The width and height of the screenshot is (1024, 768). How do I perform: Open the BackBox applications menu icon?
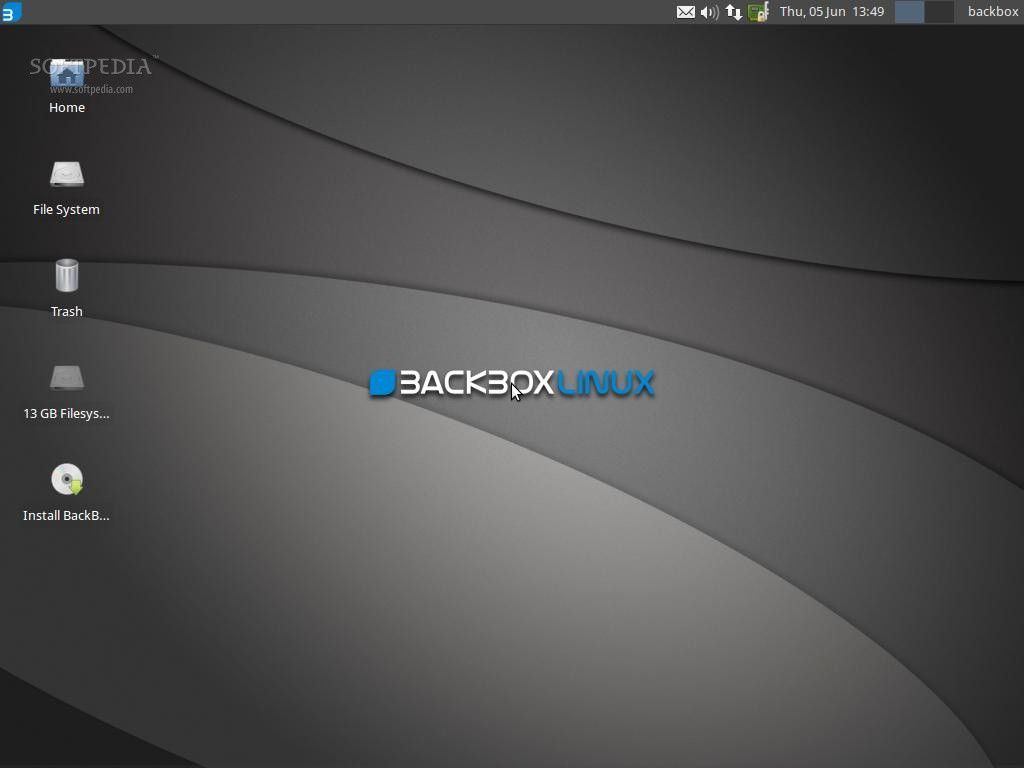click(x=11, y=12)
